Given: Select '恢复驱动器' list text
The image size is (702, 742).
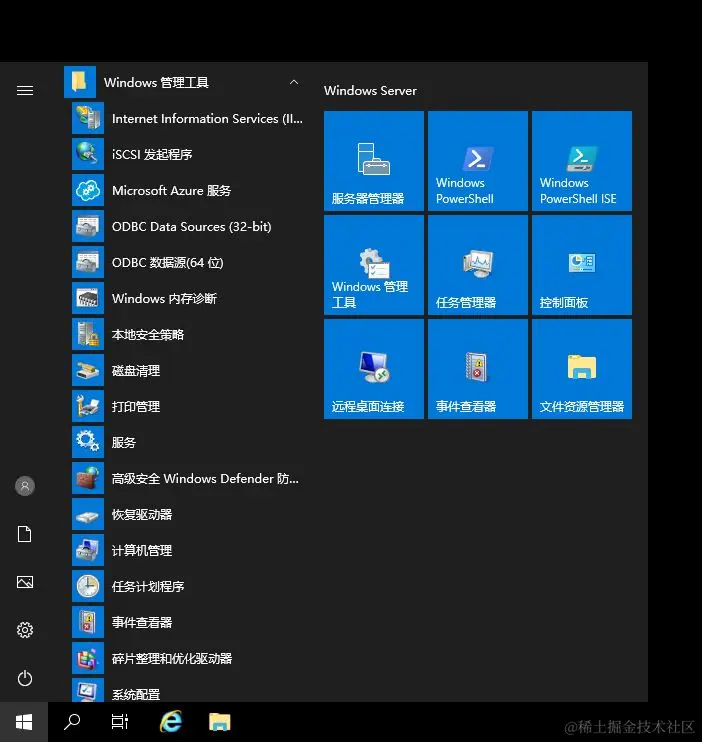Looking at the screenshot, I should click(142, 514).
